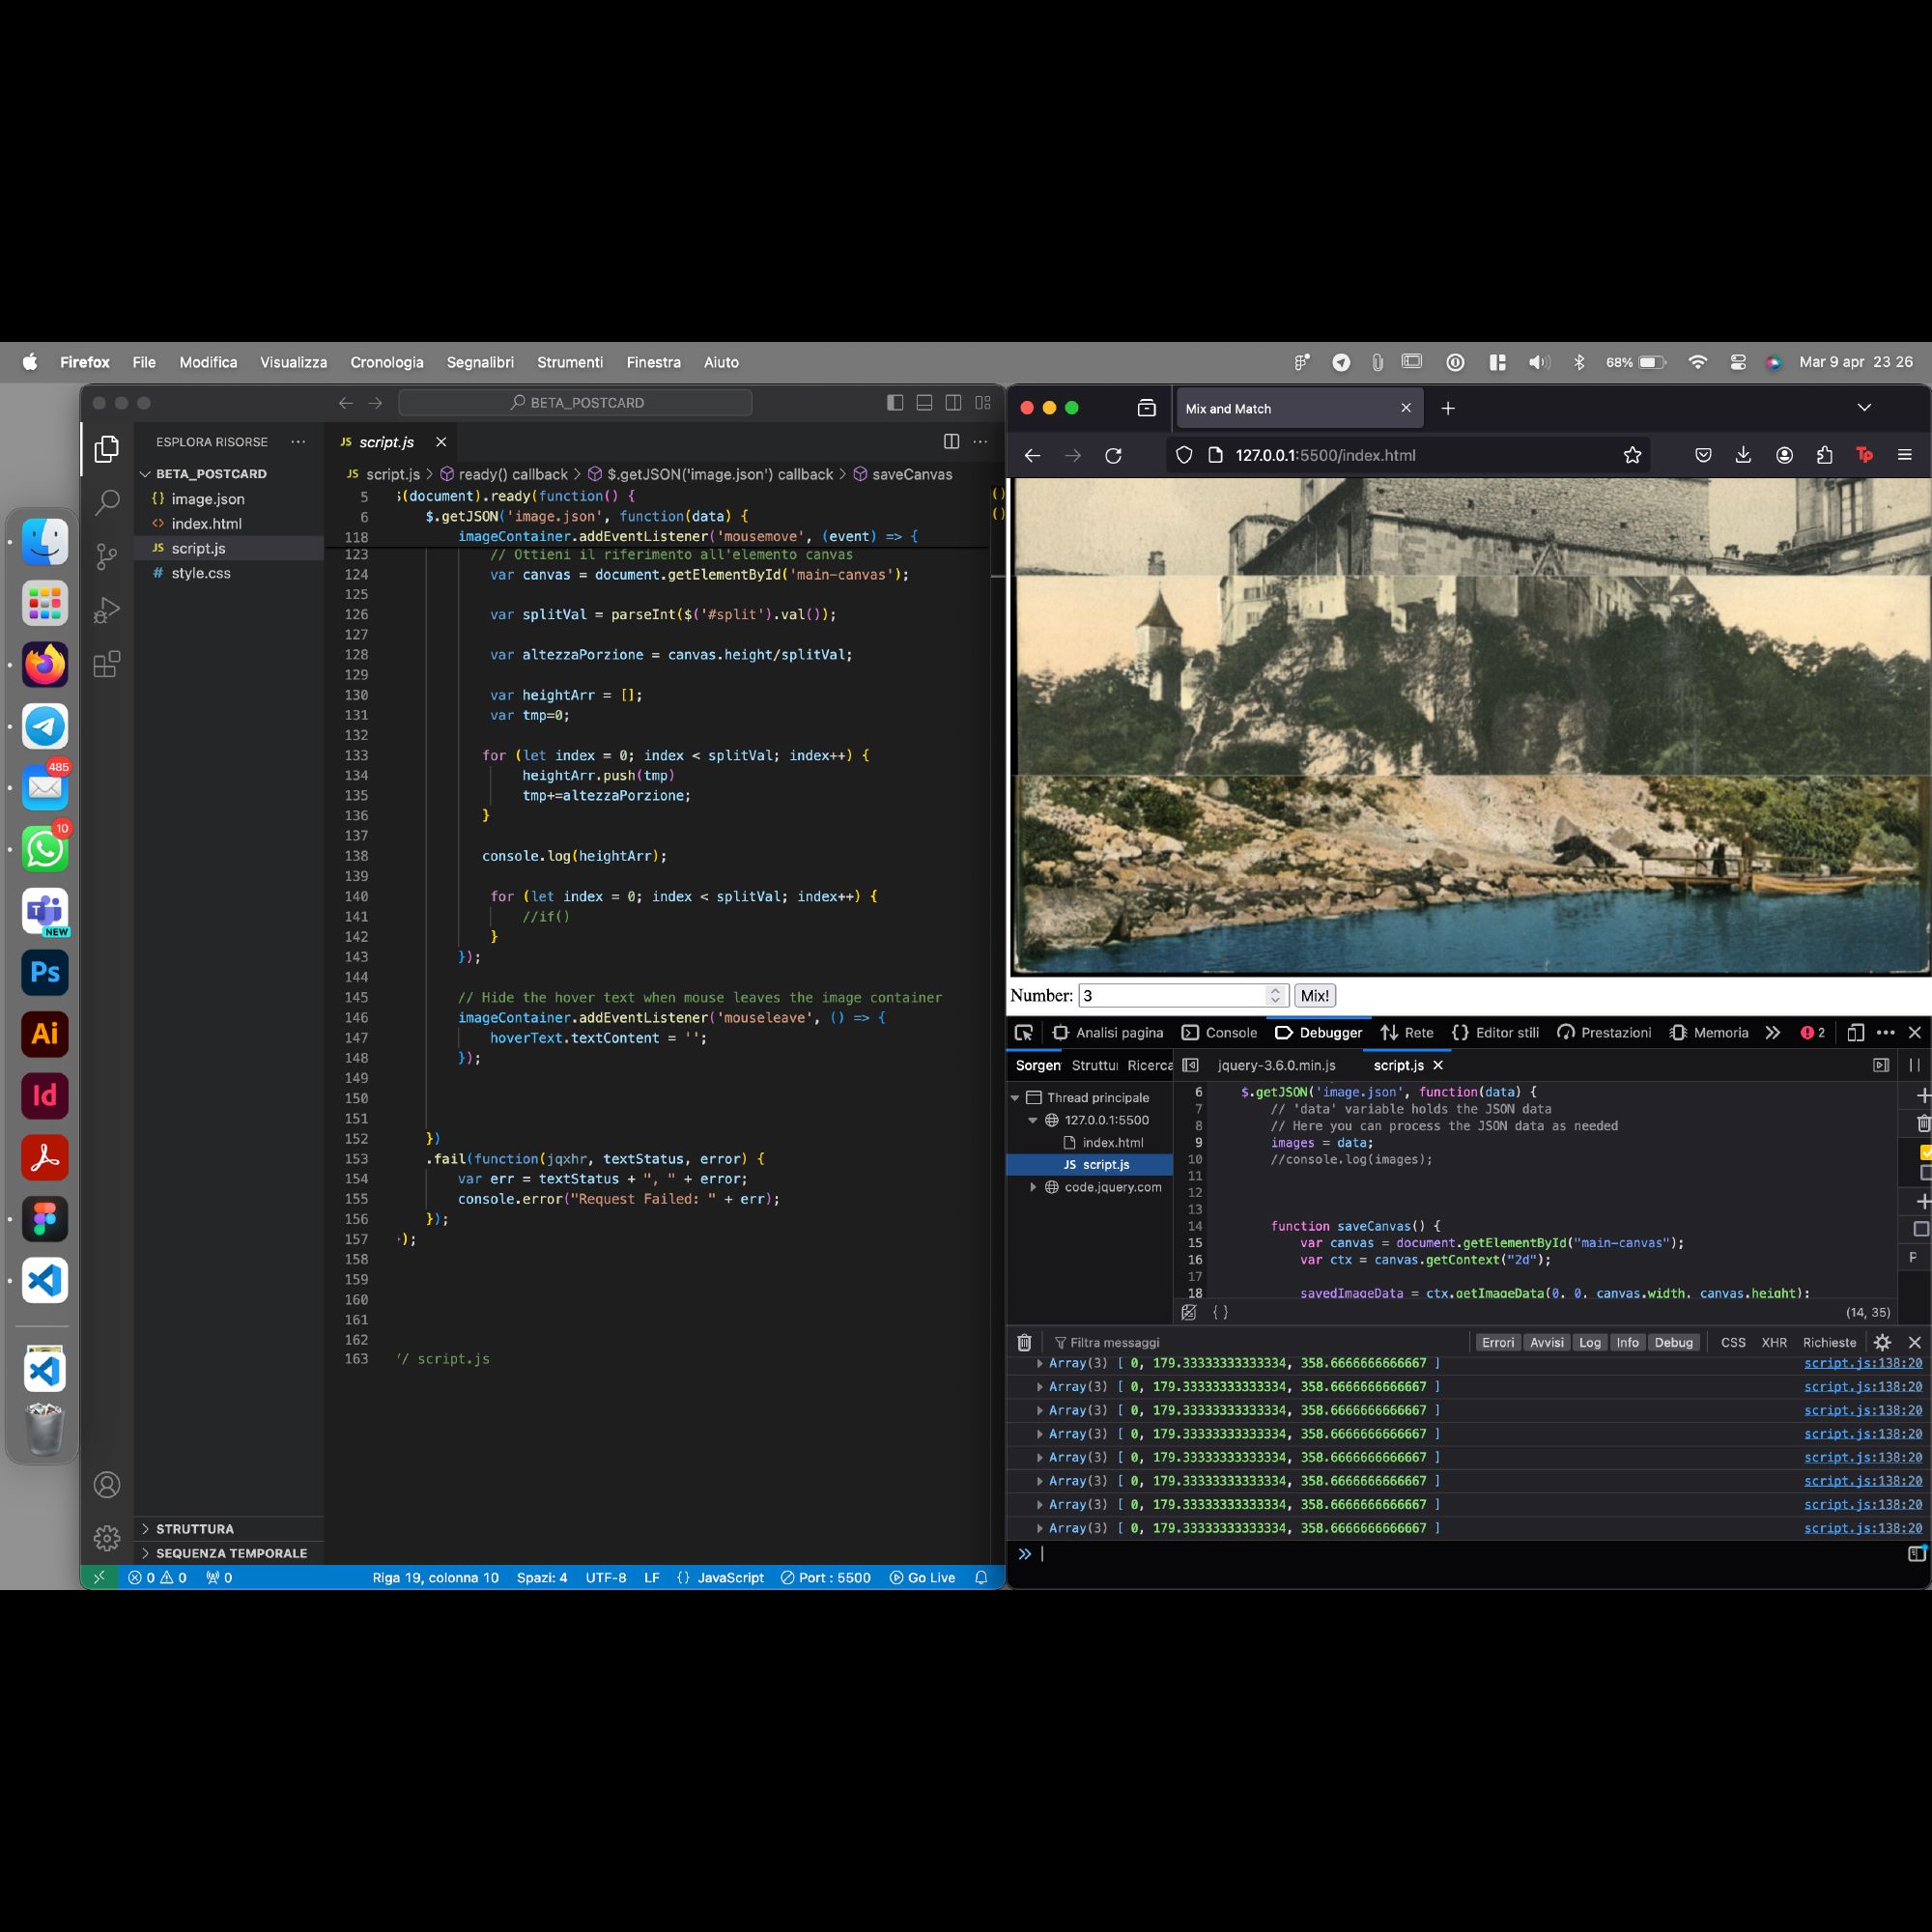This screenshot has height=1932, width=1932.
Task: Pretty print source with braces icon
Action: tap(1220, 1313)
